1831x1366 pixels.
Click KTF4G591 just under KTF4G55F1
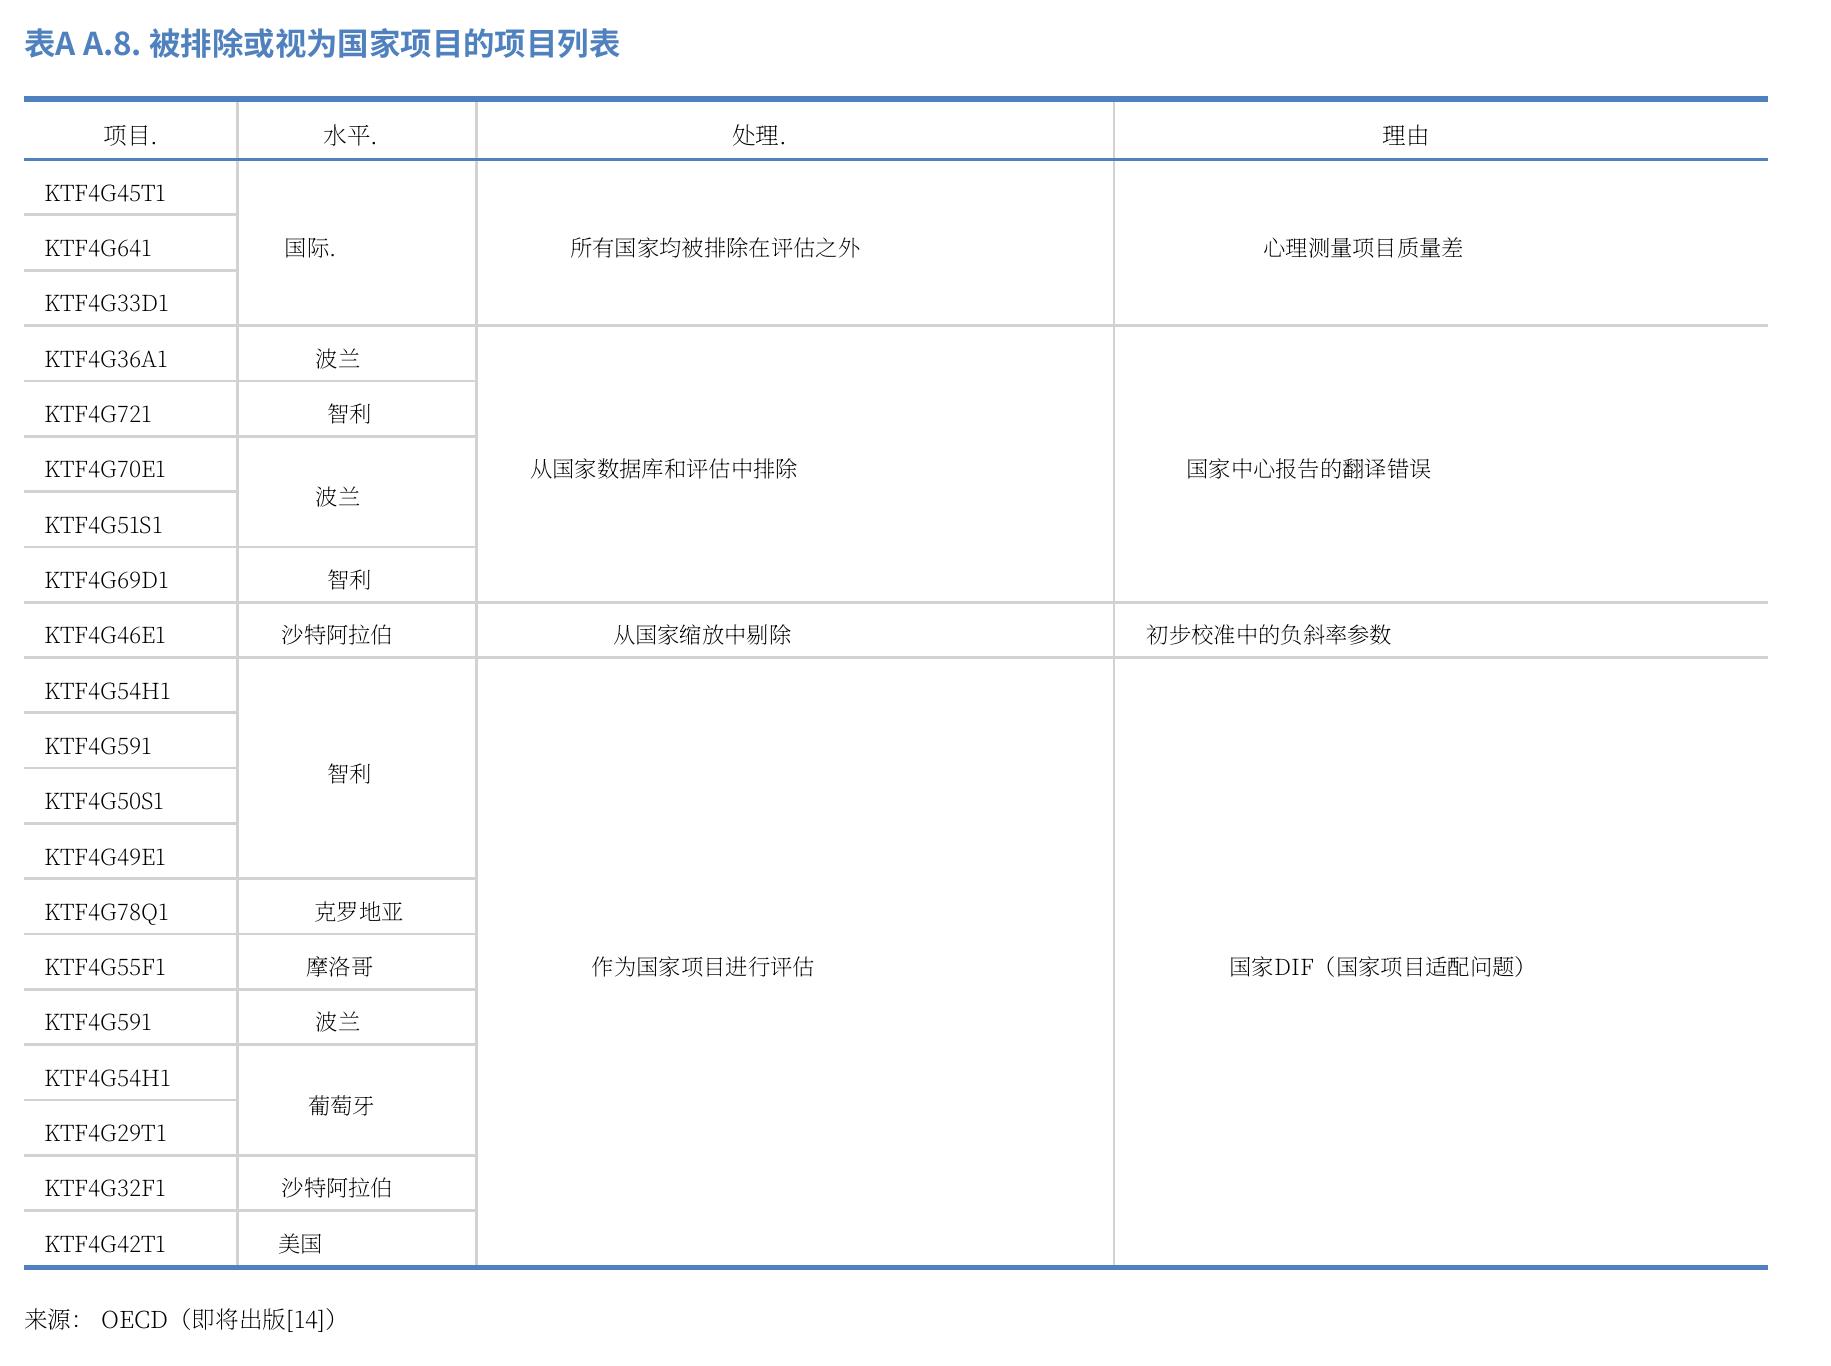click(98, 1022)
